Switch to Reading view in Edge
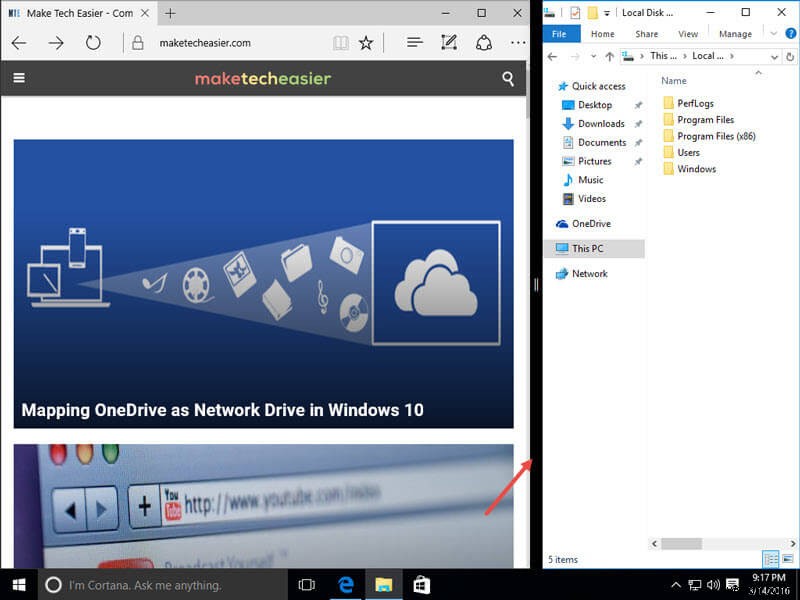The image size is (800, 600). 340,43
